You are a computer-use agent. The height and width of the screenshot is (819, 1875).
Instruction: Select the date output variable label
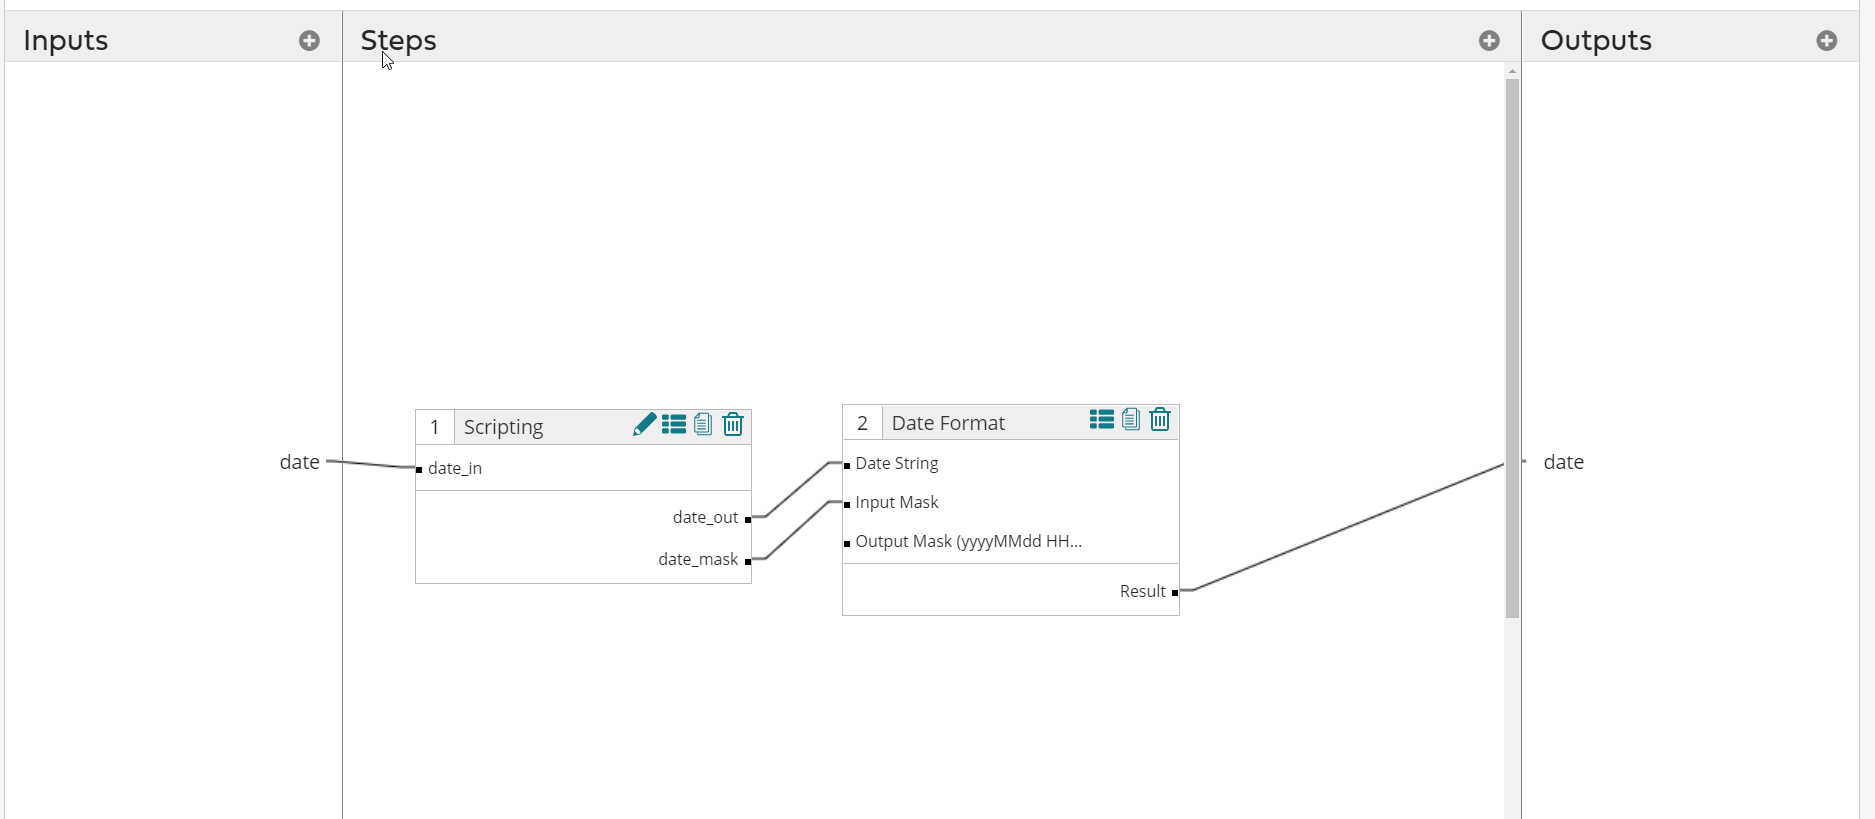point(1563,462)
